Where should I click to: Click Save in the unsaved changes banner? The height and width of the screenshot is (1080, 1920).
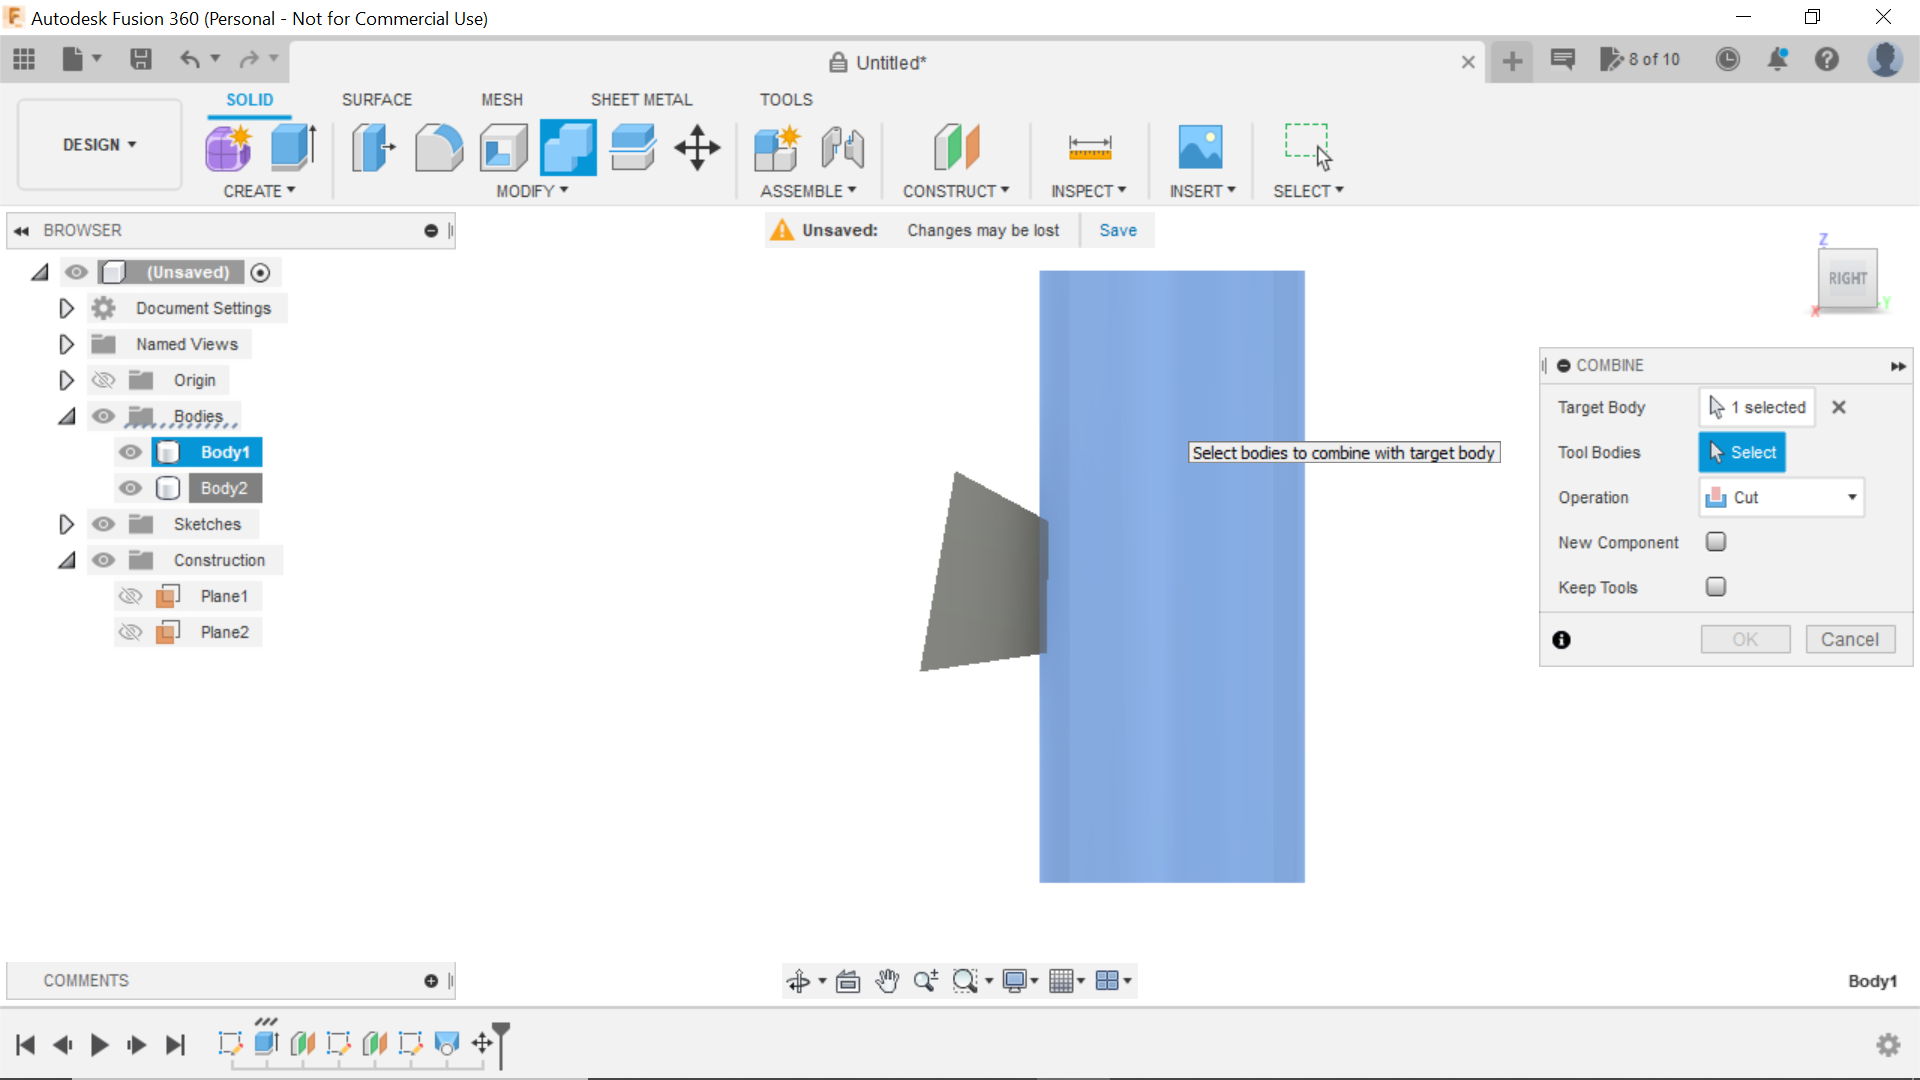coord(1117,230)
